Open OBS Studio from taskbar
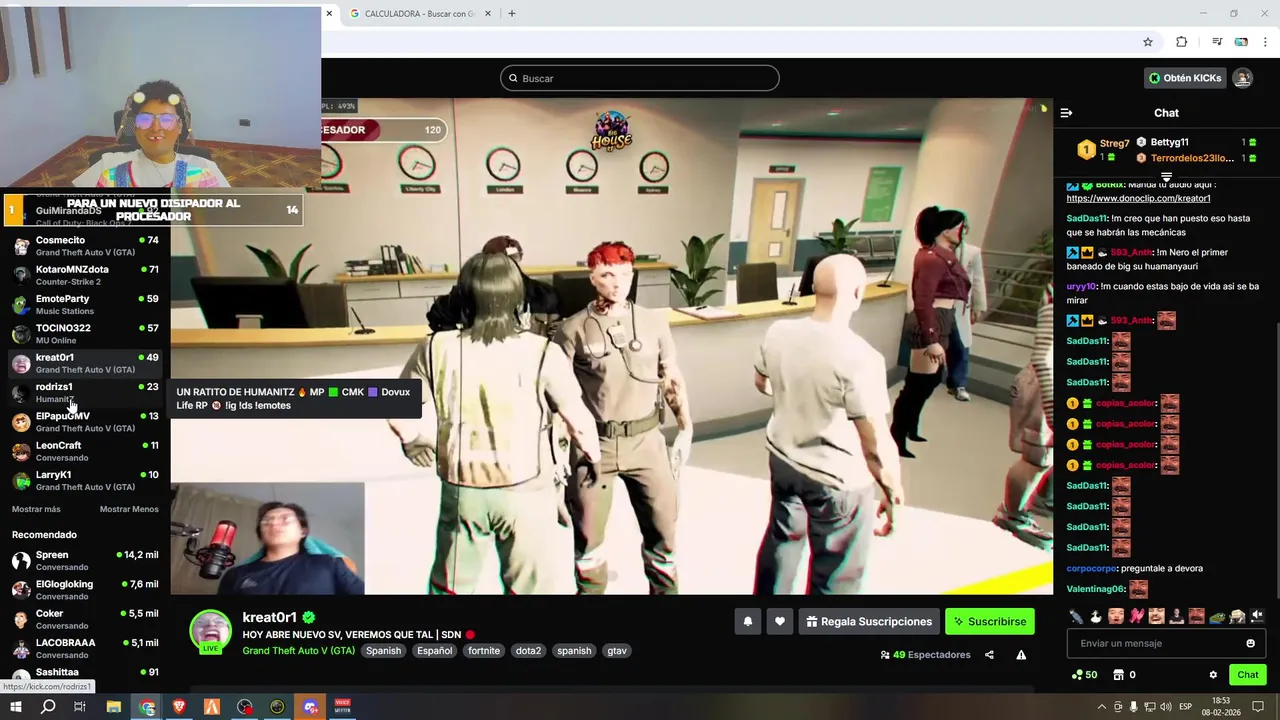The image size is (1280, 720). click(x=245, y=707)
